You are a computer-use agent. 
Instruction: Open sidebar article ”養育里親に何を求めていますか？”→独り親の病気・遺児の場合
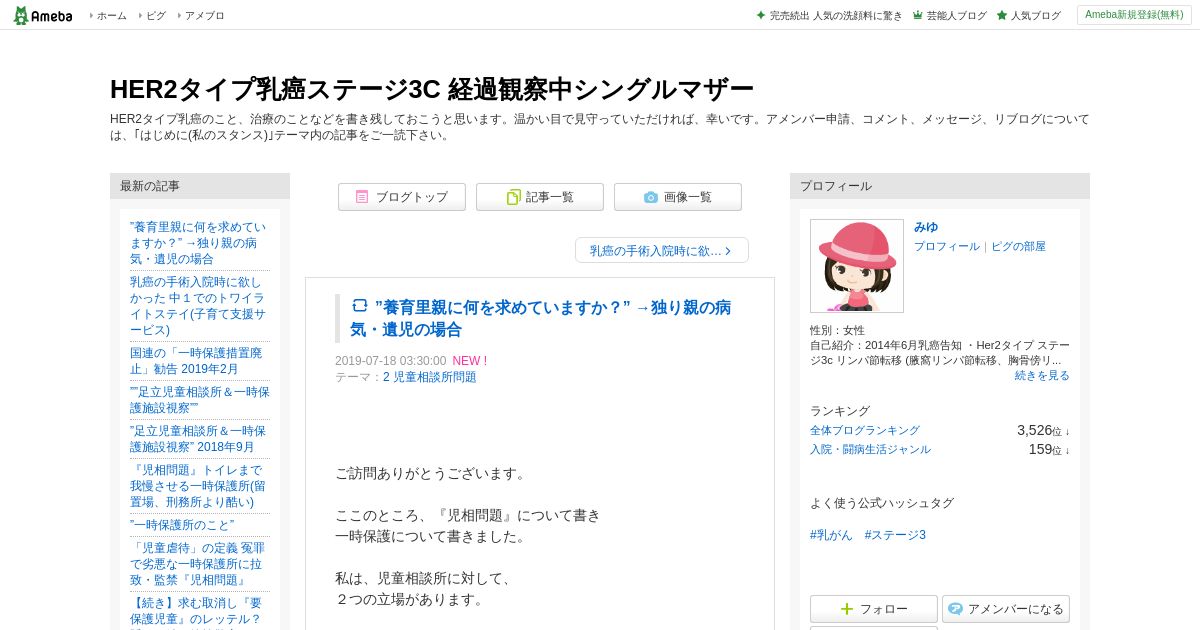coord(198,243)
